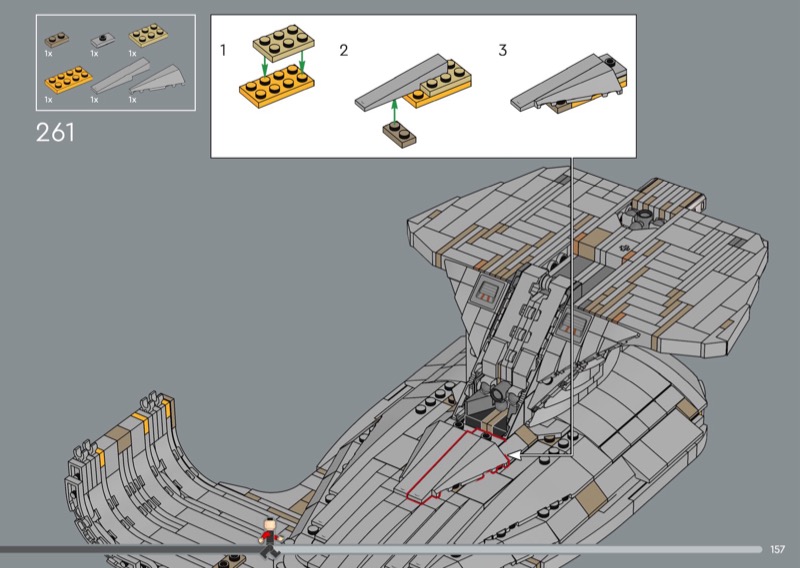Select the gray jumper plate with black stud

pos(101,39)
